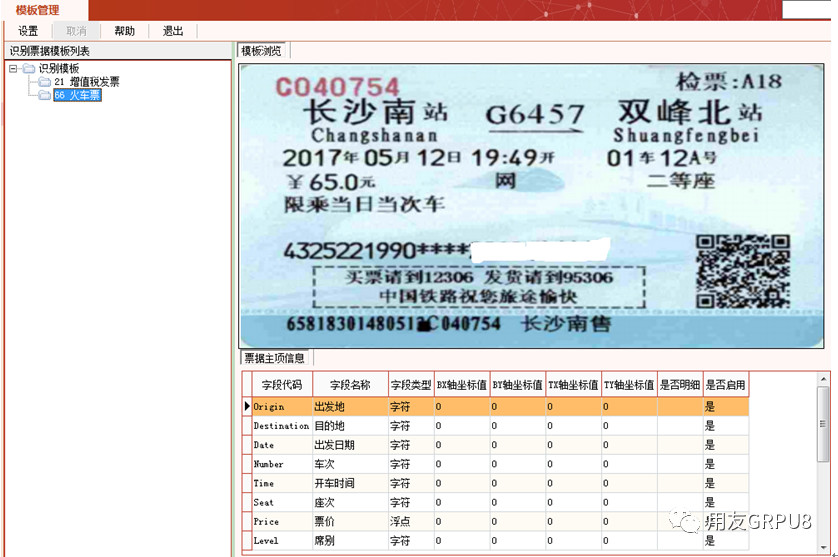The width and height of the screenshot is (838, 557).
Task: Select the 票据主项信息 tab
Action: tap(274, 358)
